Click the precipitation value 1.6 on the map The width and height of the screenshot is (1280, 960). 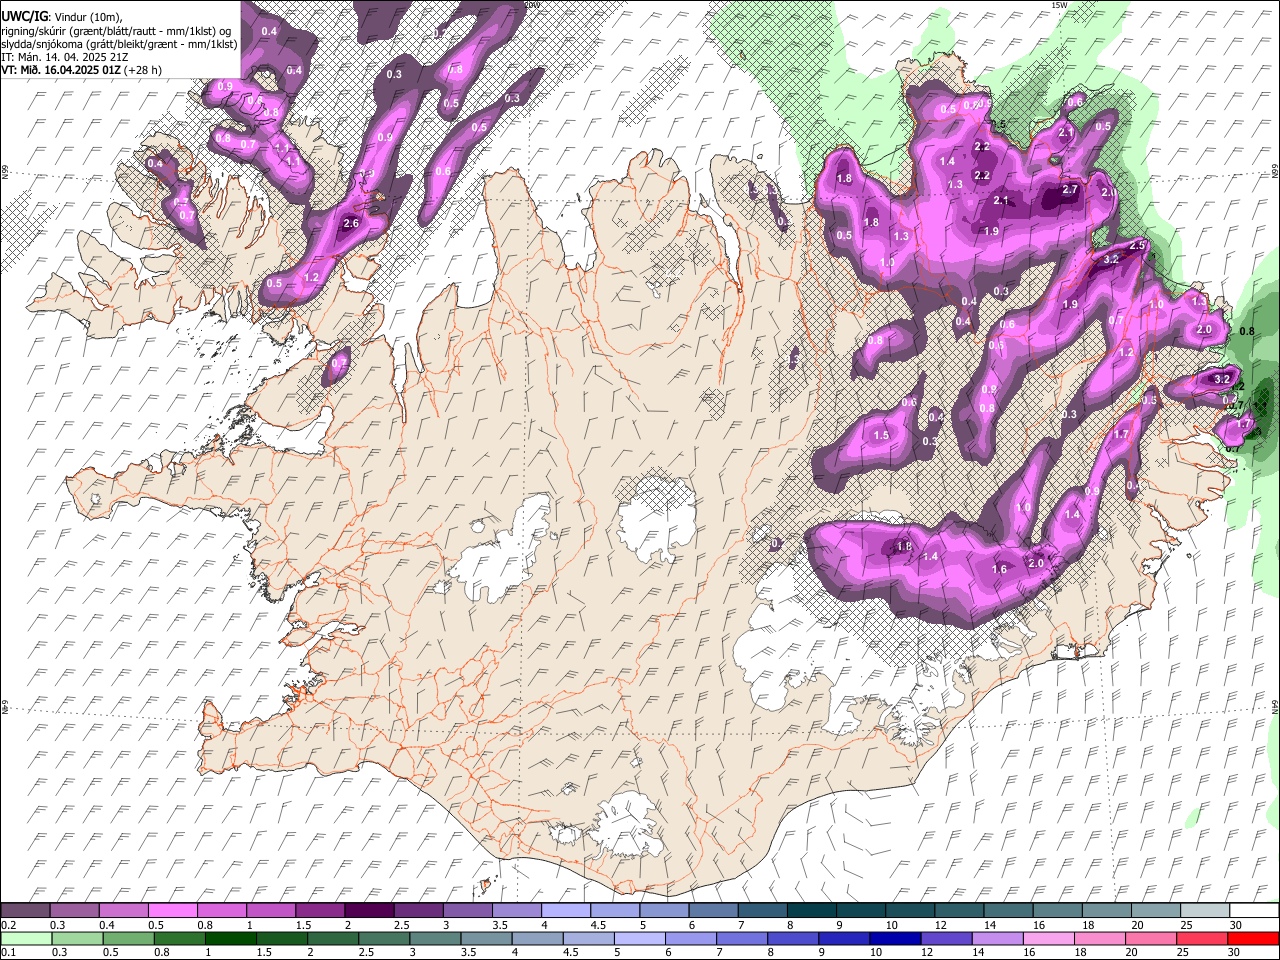click(x=999, y=569)
